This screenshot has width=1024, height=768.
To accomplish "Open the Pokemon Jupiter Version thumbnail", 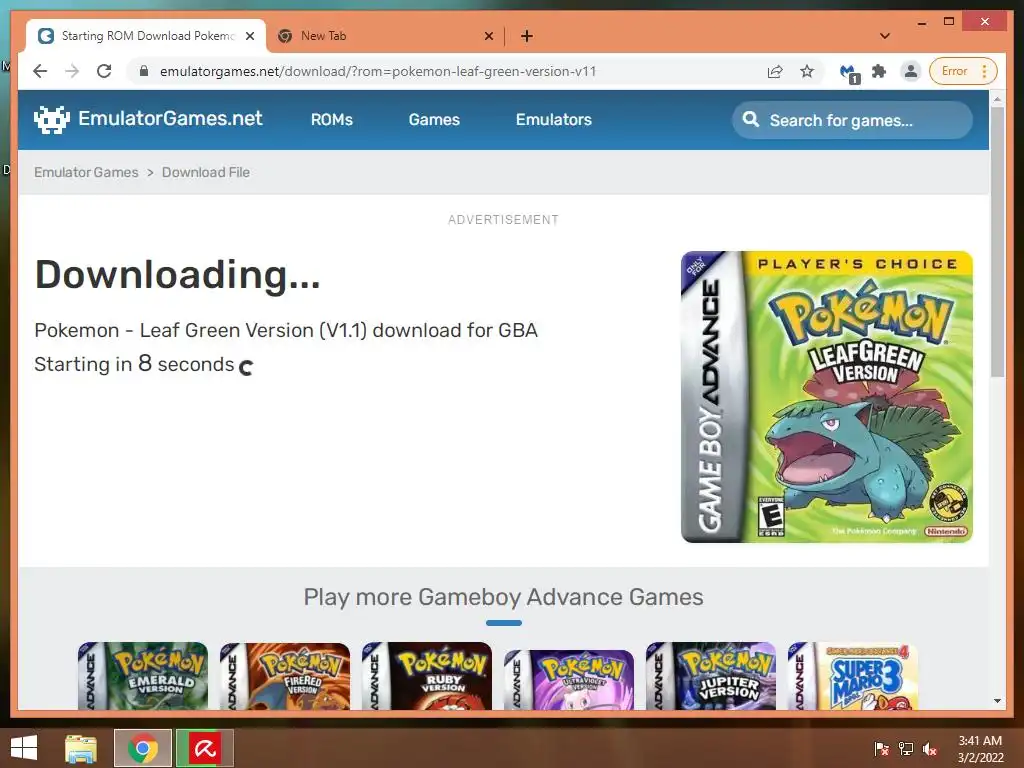I will point(711,676).
